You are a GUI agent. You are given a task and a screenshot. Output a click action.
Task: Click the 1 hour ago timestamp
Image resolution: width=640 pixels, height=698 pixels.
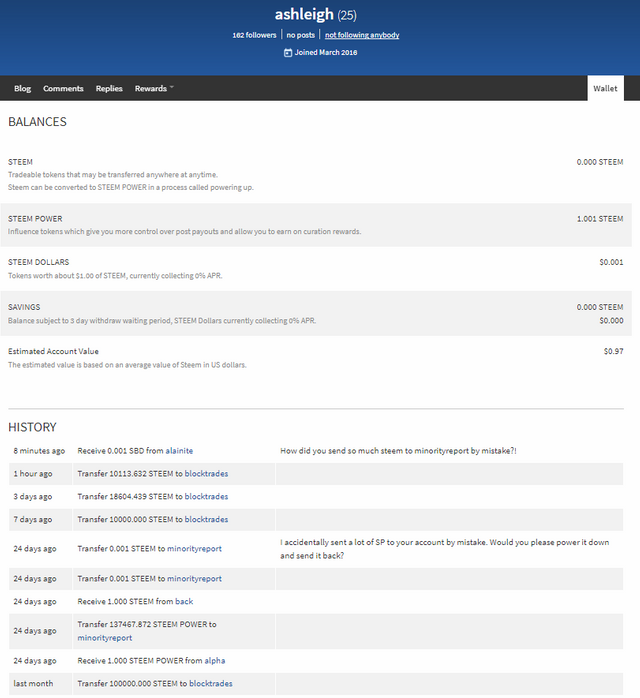click(x=33, y=474)
